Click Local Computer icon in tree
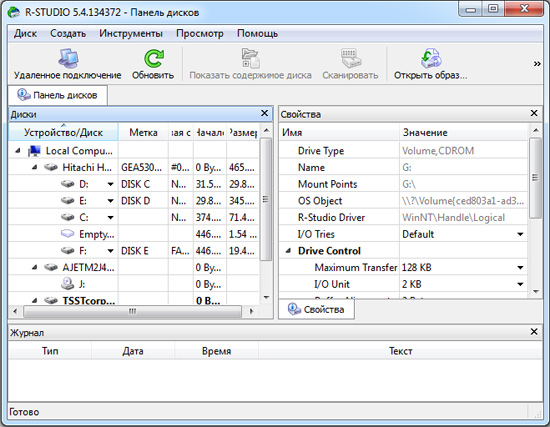Viewport: 550px width, 427px height. point(34,151)
